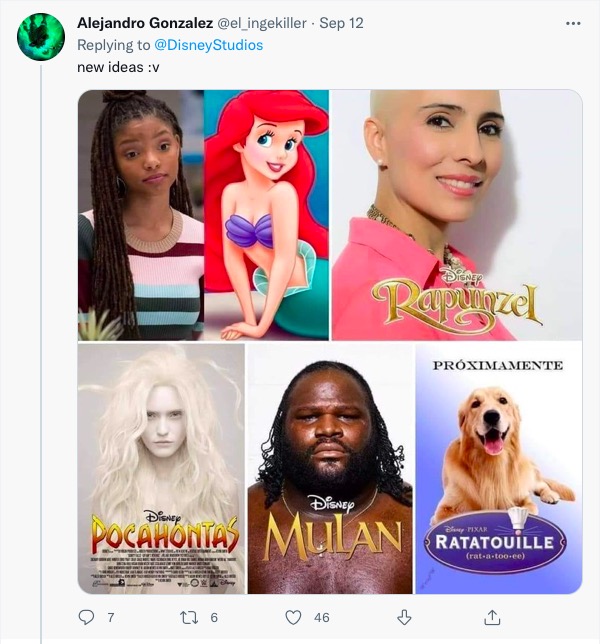
Task: Click the like count of 46
Action: 321,618
